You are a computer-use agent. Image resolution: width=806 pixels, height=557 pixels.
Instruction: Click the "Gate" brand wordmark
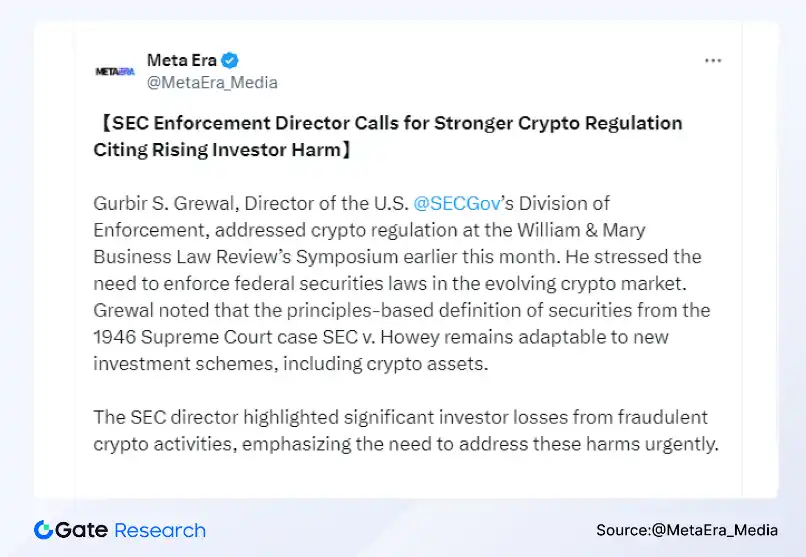coord(82,530)
